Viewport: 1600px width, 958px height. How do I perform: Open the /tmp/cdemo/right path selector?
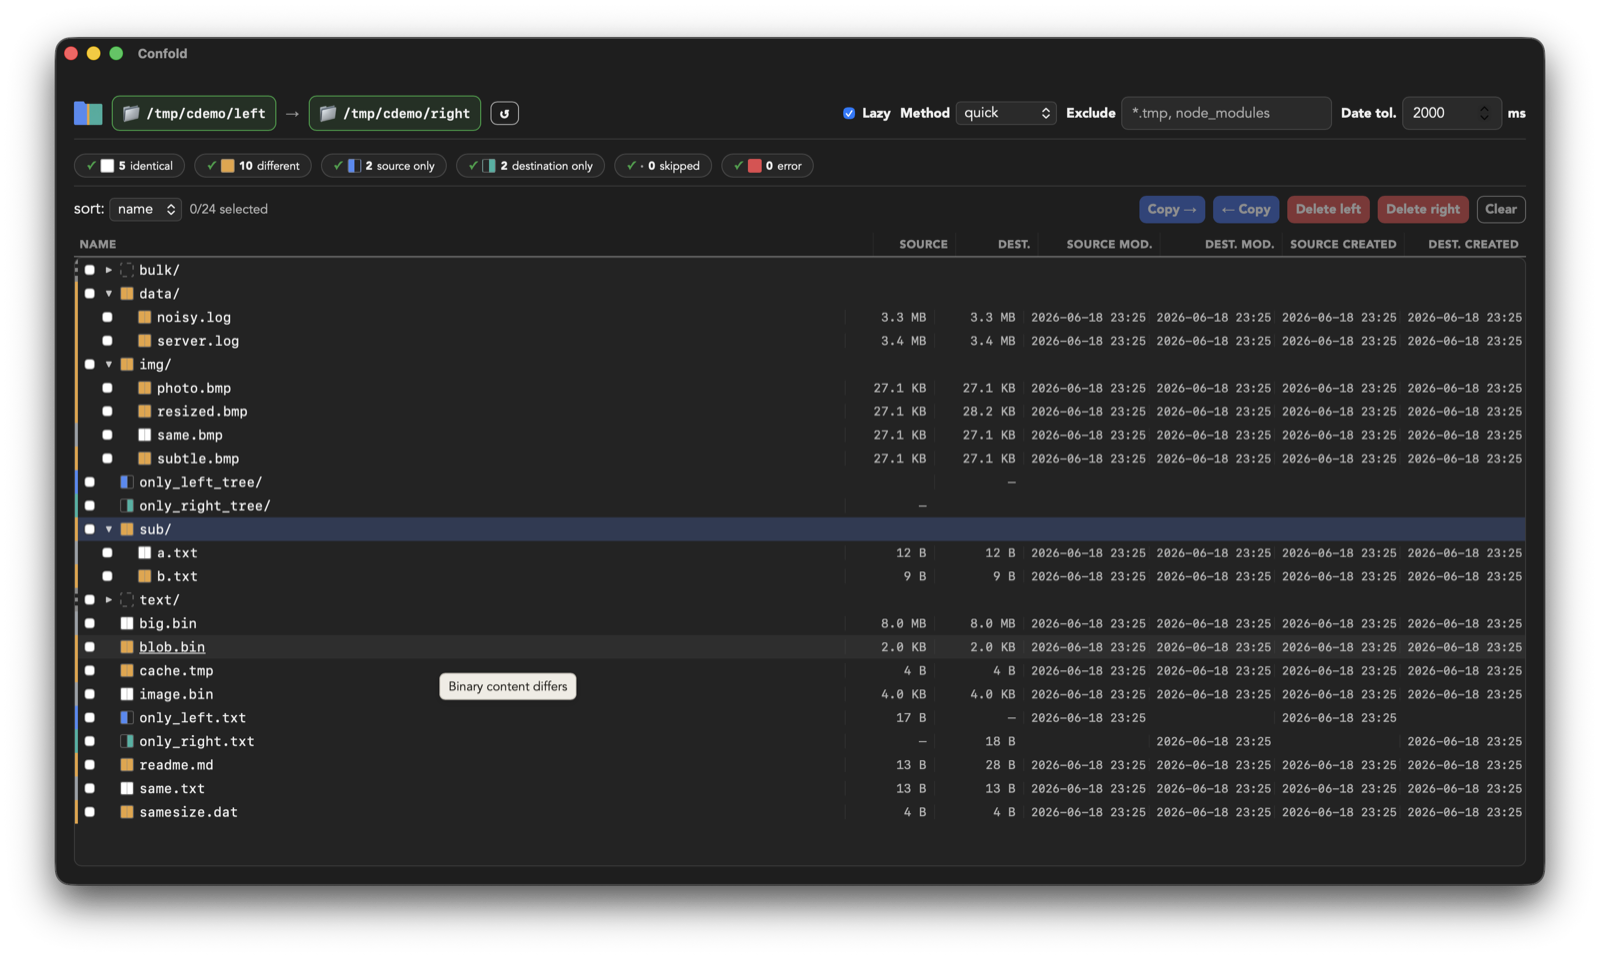point(395,113)
